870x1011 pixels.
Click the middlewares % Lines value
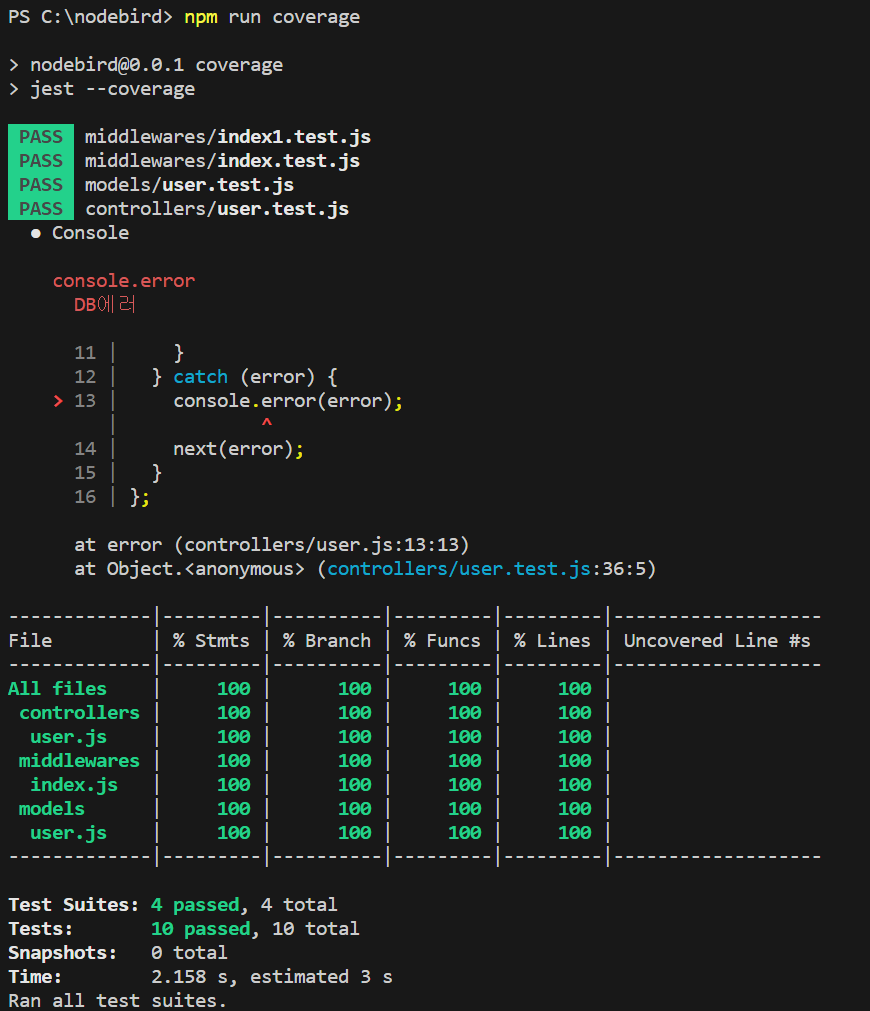[x=575, y=761]
